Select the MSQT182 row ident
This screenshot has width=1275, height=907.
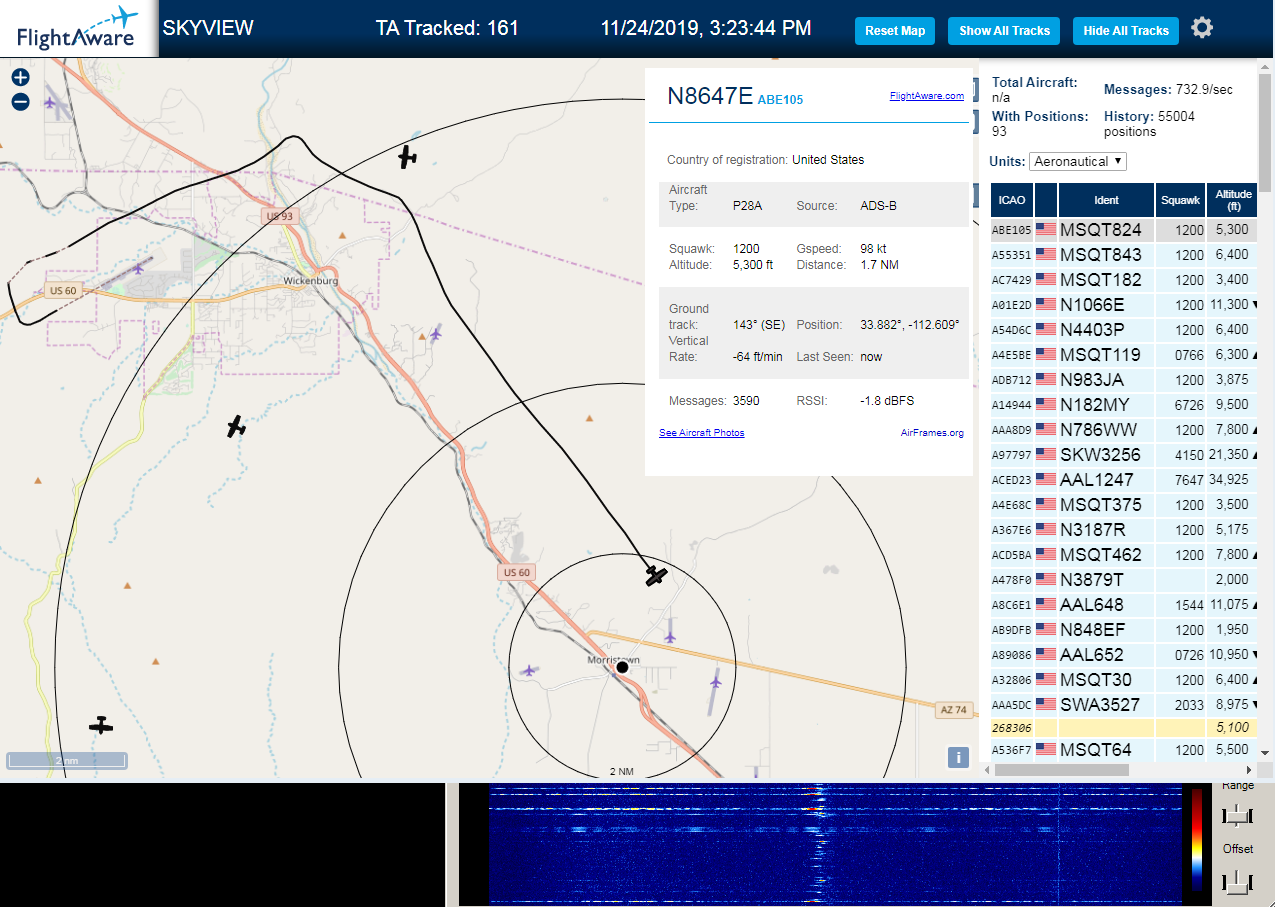[x=1100, y=280]
